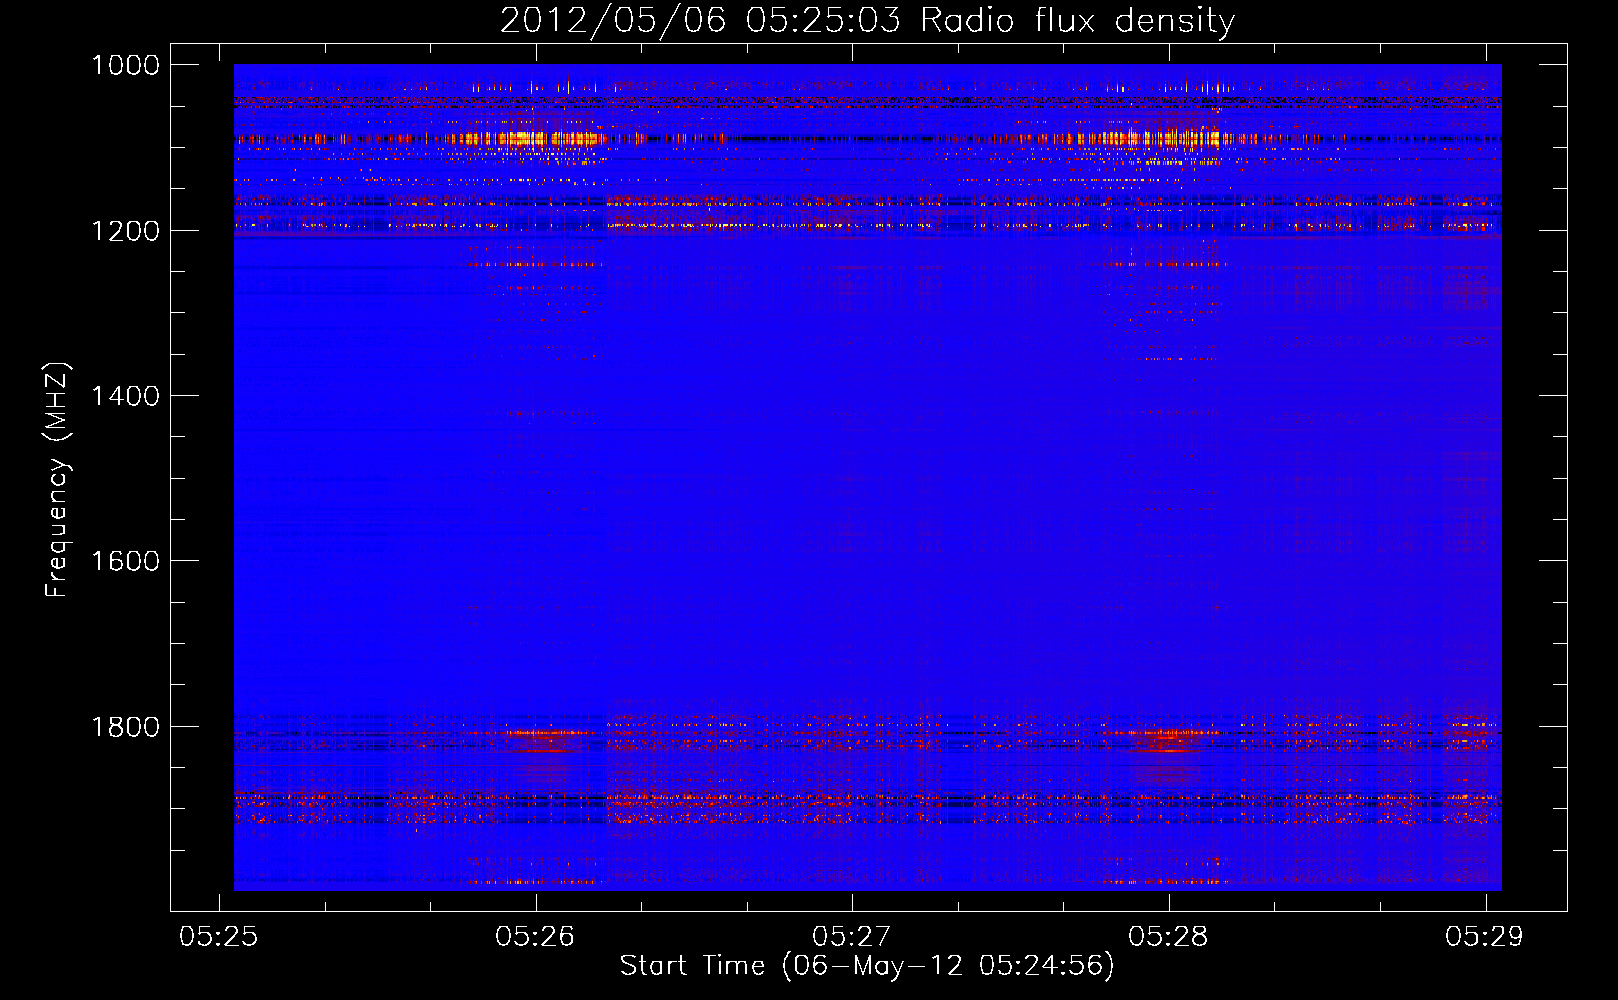Click the 1800 frequency tick label
1618x1000 pixels.
coord(126,727)
